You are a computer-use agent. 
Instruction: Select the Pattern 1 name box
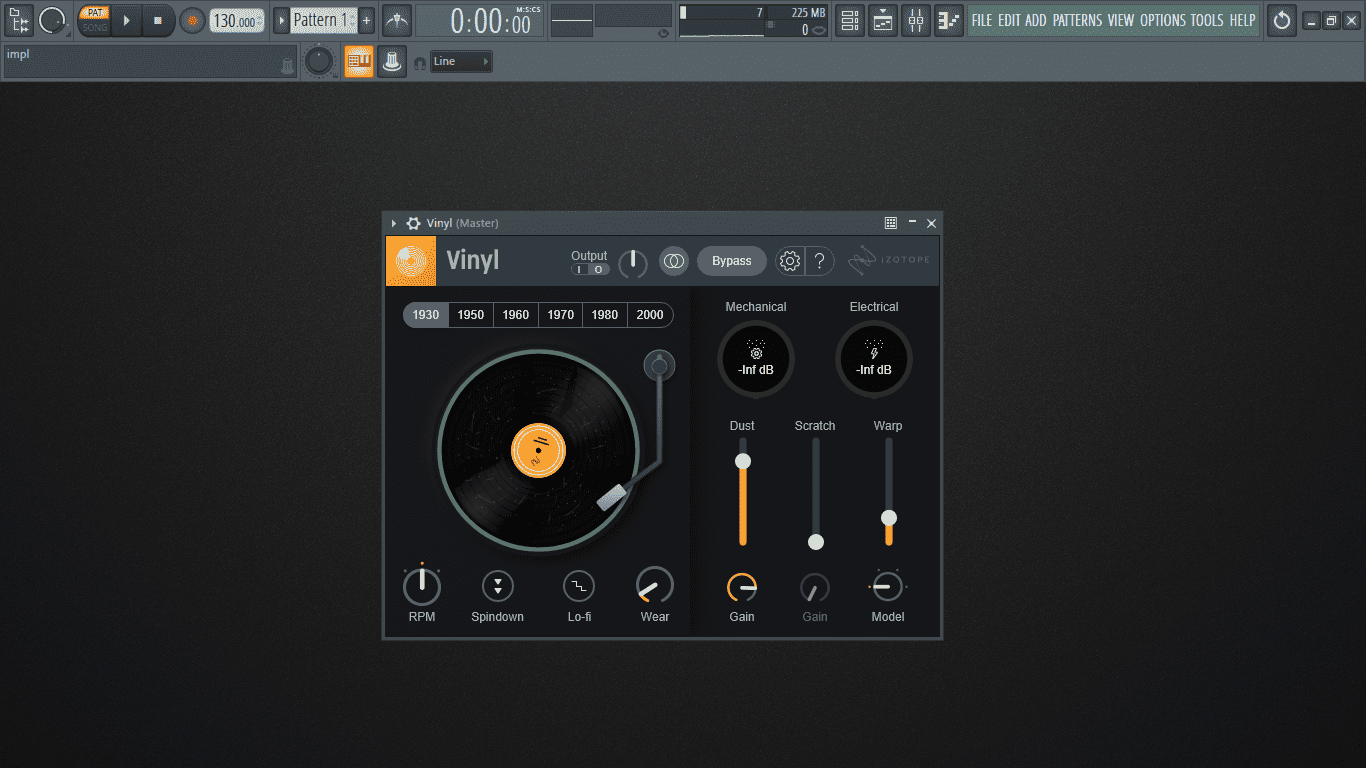(x=323, y=20)
